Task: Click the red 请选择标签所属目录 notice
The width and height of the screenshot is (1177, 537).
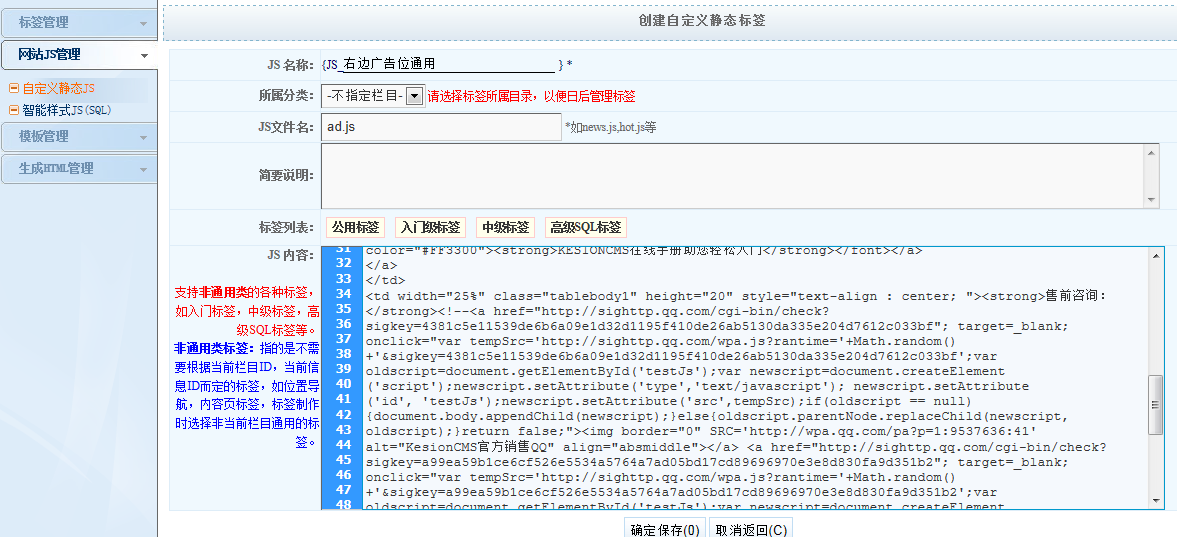Action: click(531, 96)
